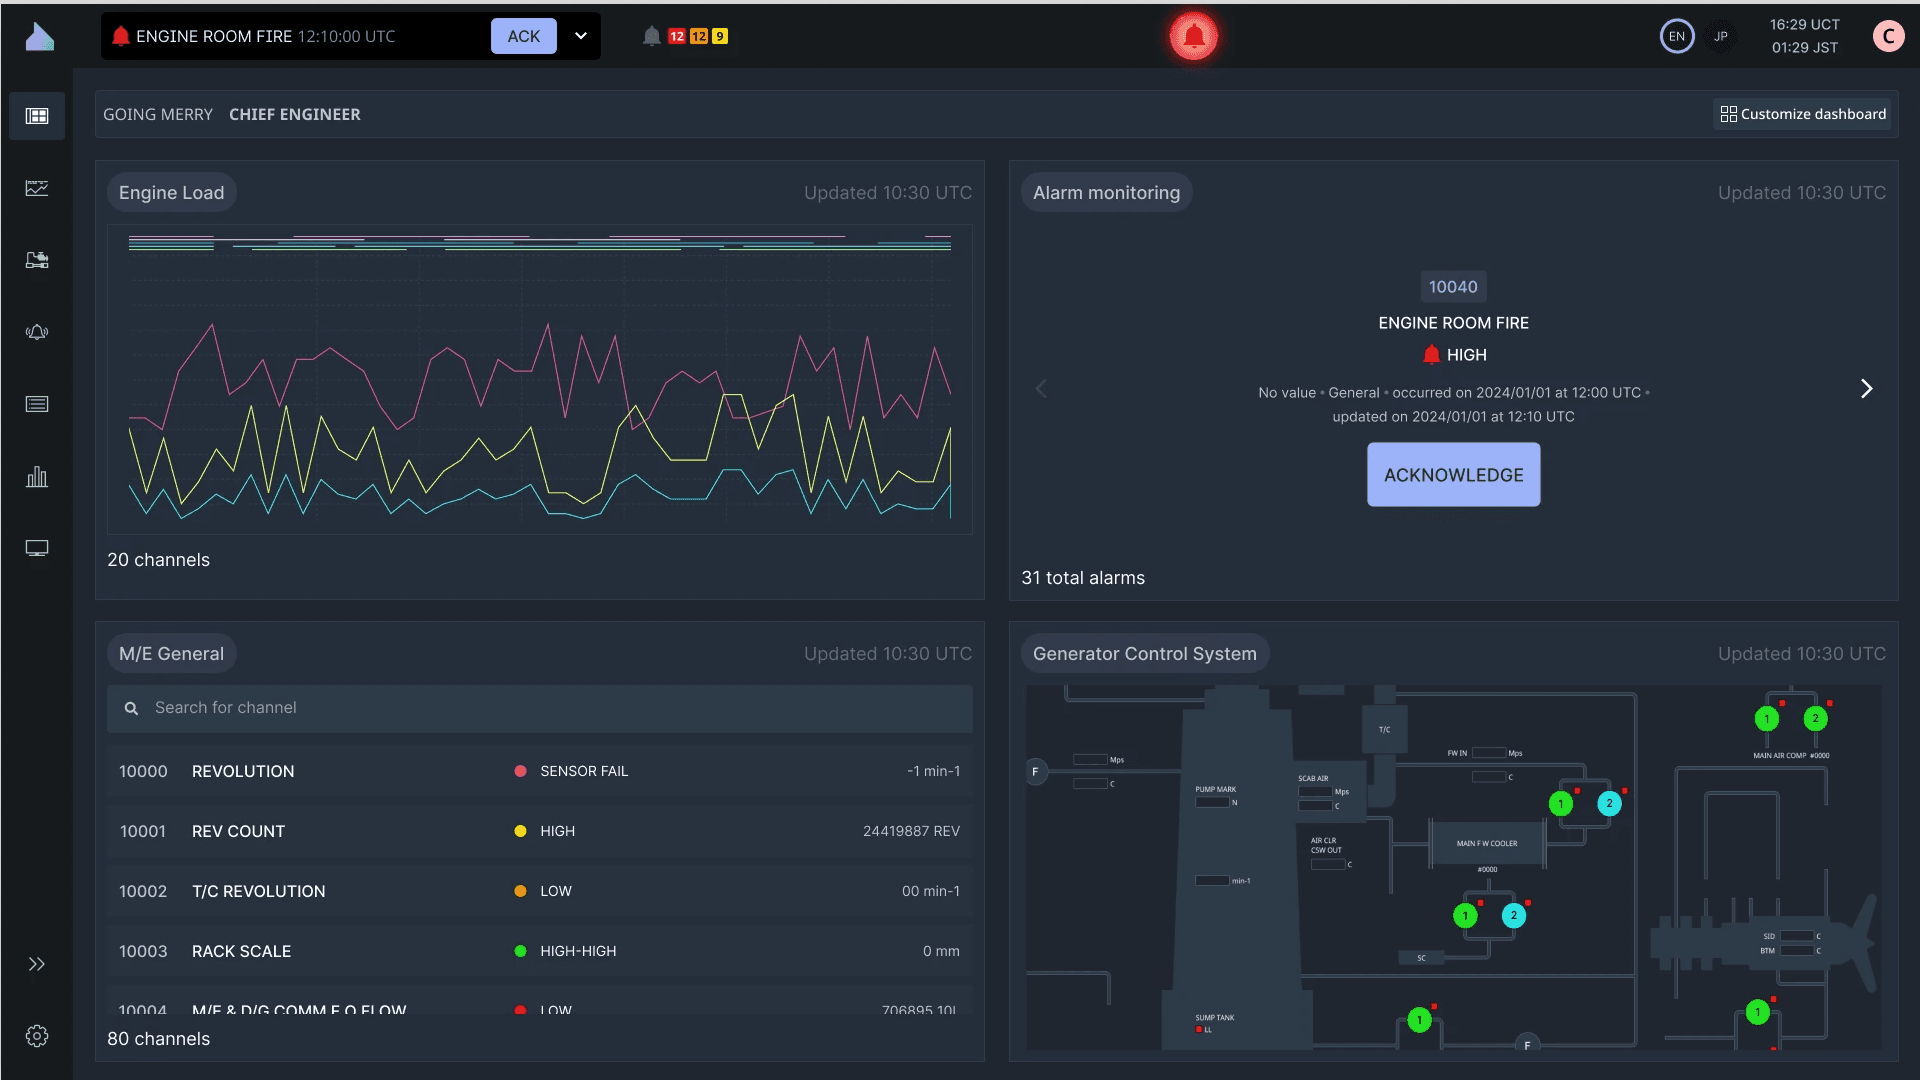This screenshot has width=1920, height=1080.
Task: Click the notification bell with alarm counts
Action: [x=652, y=36]
